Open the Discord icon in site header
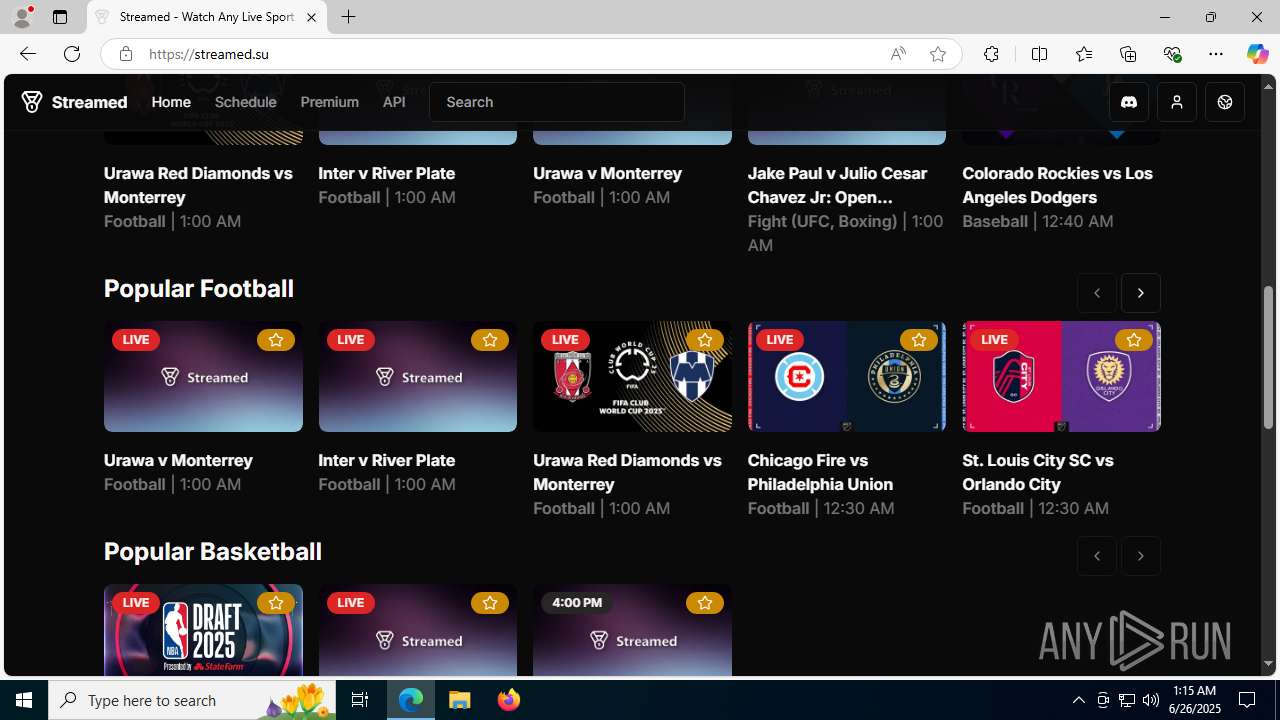The image size is (1280, 720). 1129,102
